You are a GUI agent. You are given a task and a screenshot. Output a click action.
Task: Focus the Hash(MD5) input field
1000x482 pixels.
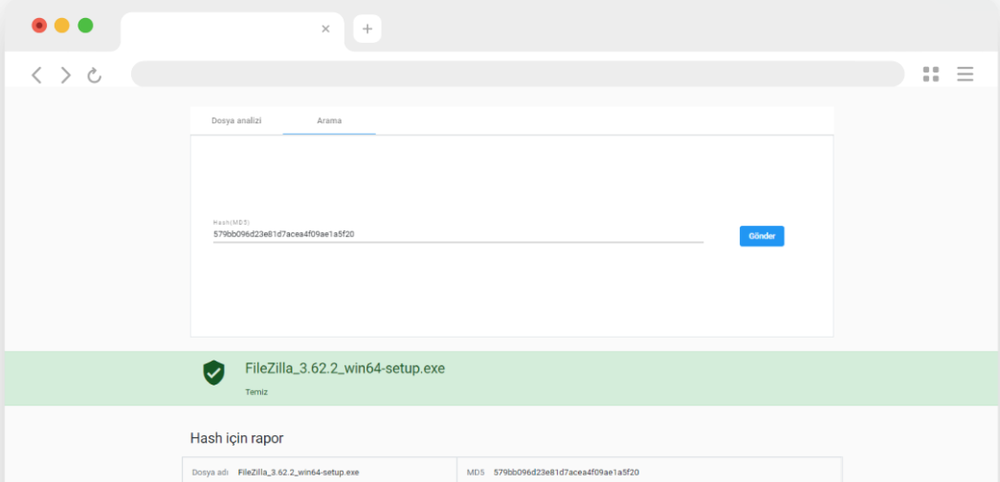(458, 234)
